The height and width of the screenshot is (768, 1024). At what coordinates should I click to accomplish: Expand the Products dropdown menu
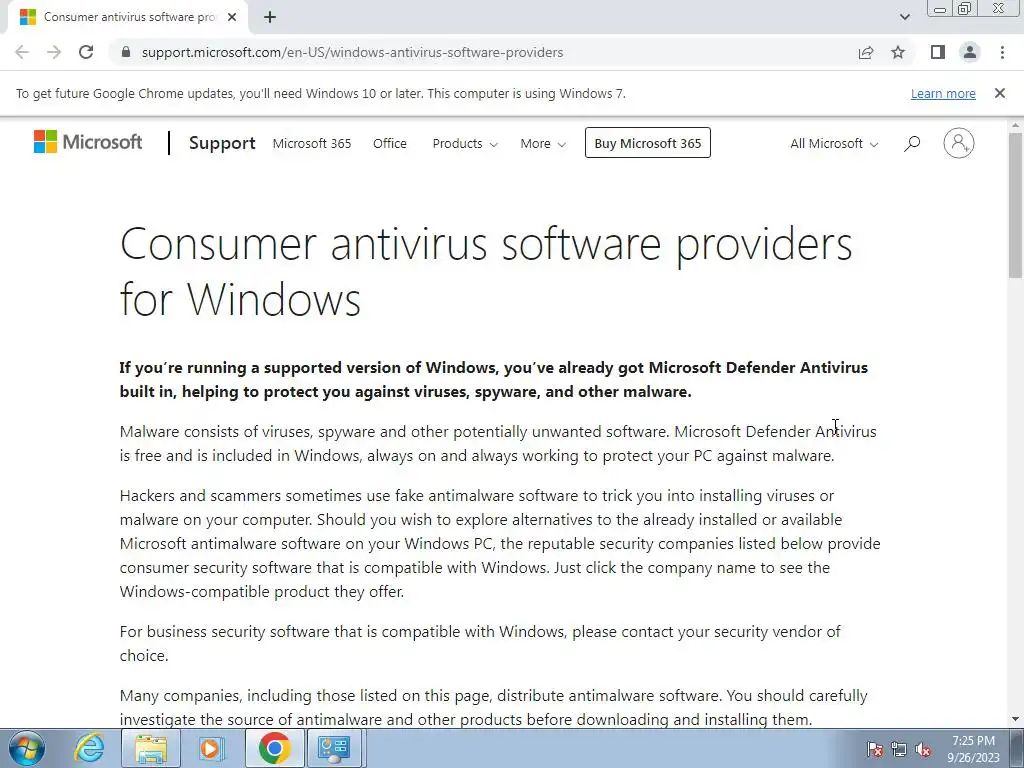click(x=465, y=144)
